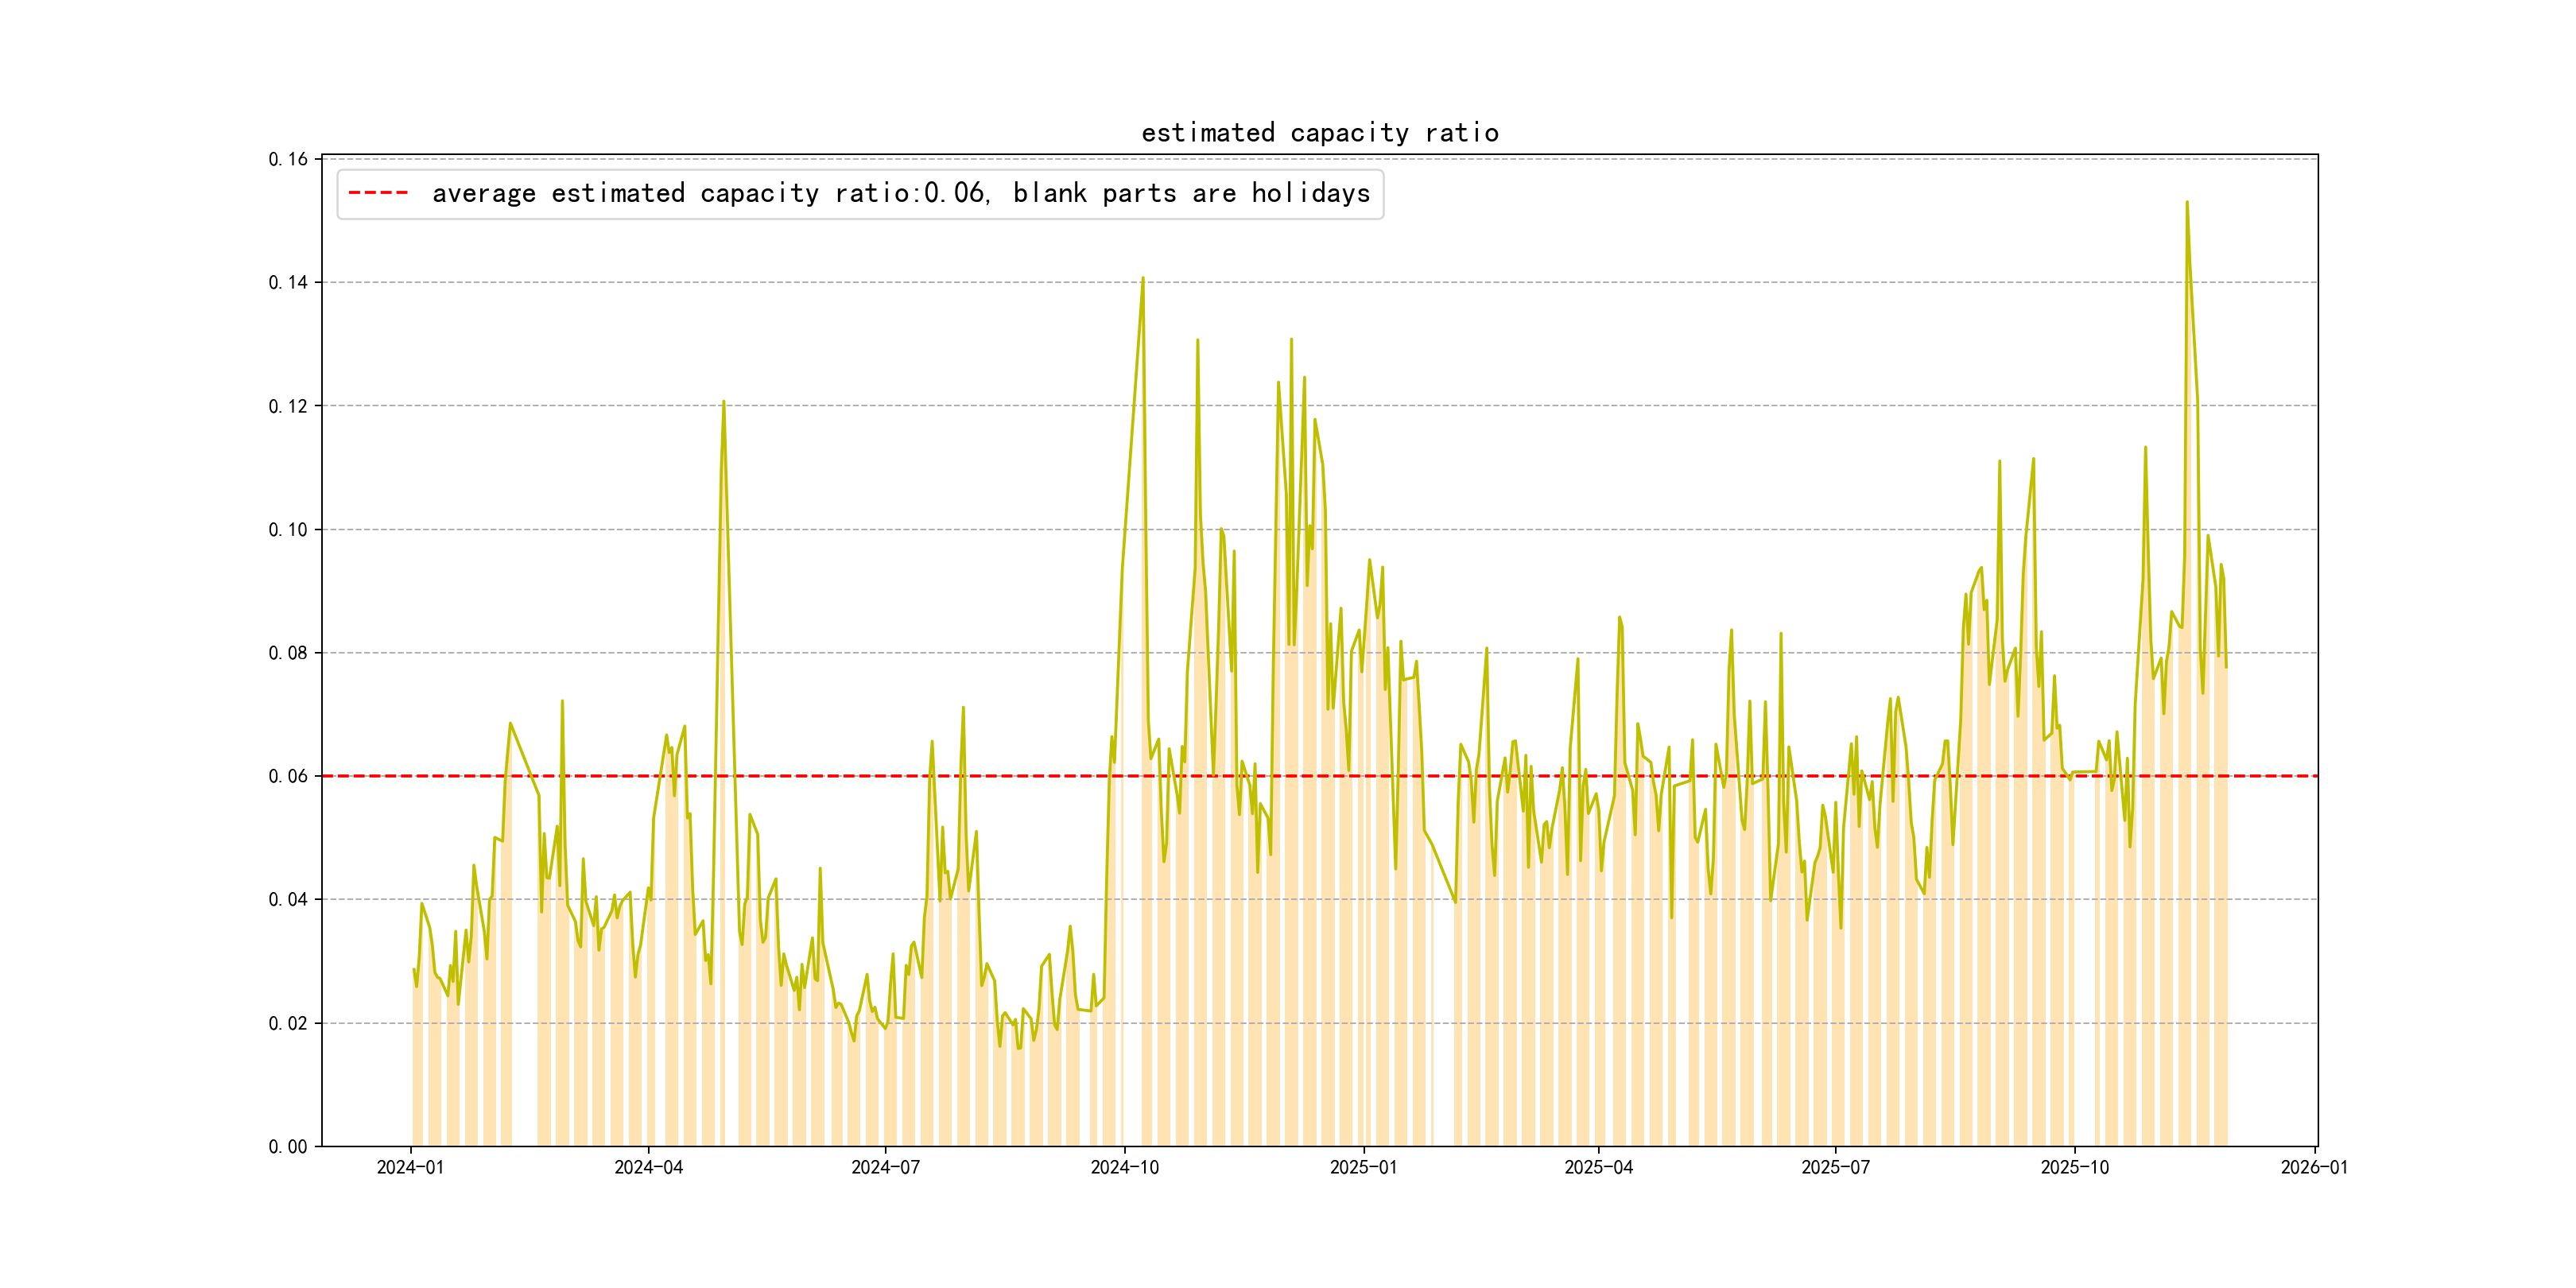Select the 2025-10 x-axis tick label
This screenshot has height=1288, width=2576.
(x=2074, y=1167)
